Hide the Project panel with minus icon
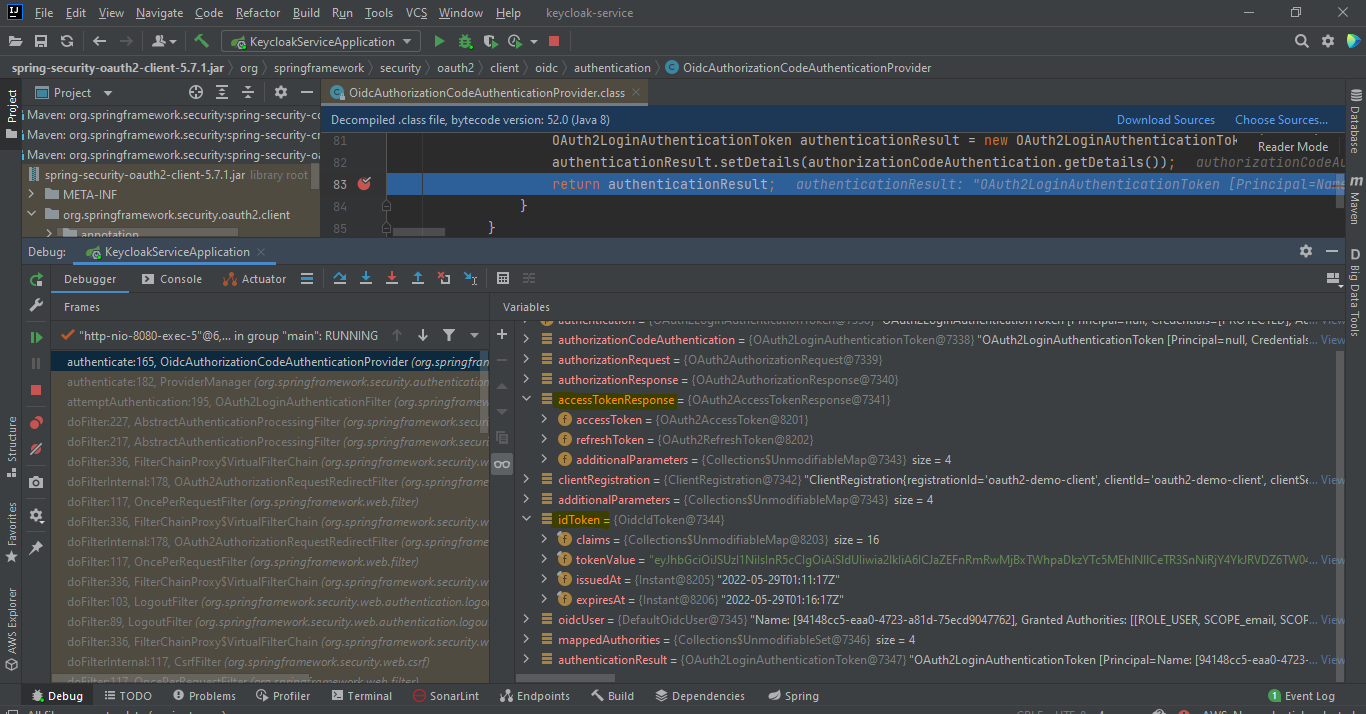This screenshot has width=1366, height=714. [x=307, y=92]
